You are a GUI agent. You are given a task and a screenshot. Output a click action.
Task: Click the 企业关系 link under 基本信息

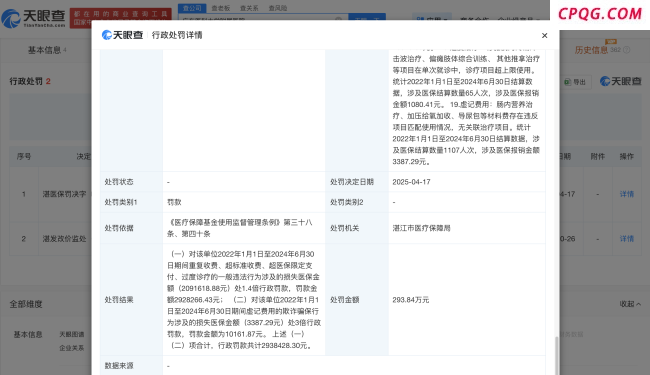(x=71, y=348)
